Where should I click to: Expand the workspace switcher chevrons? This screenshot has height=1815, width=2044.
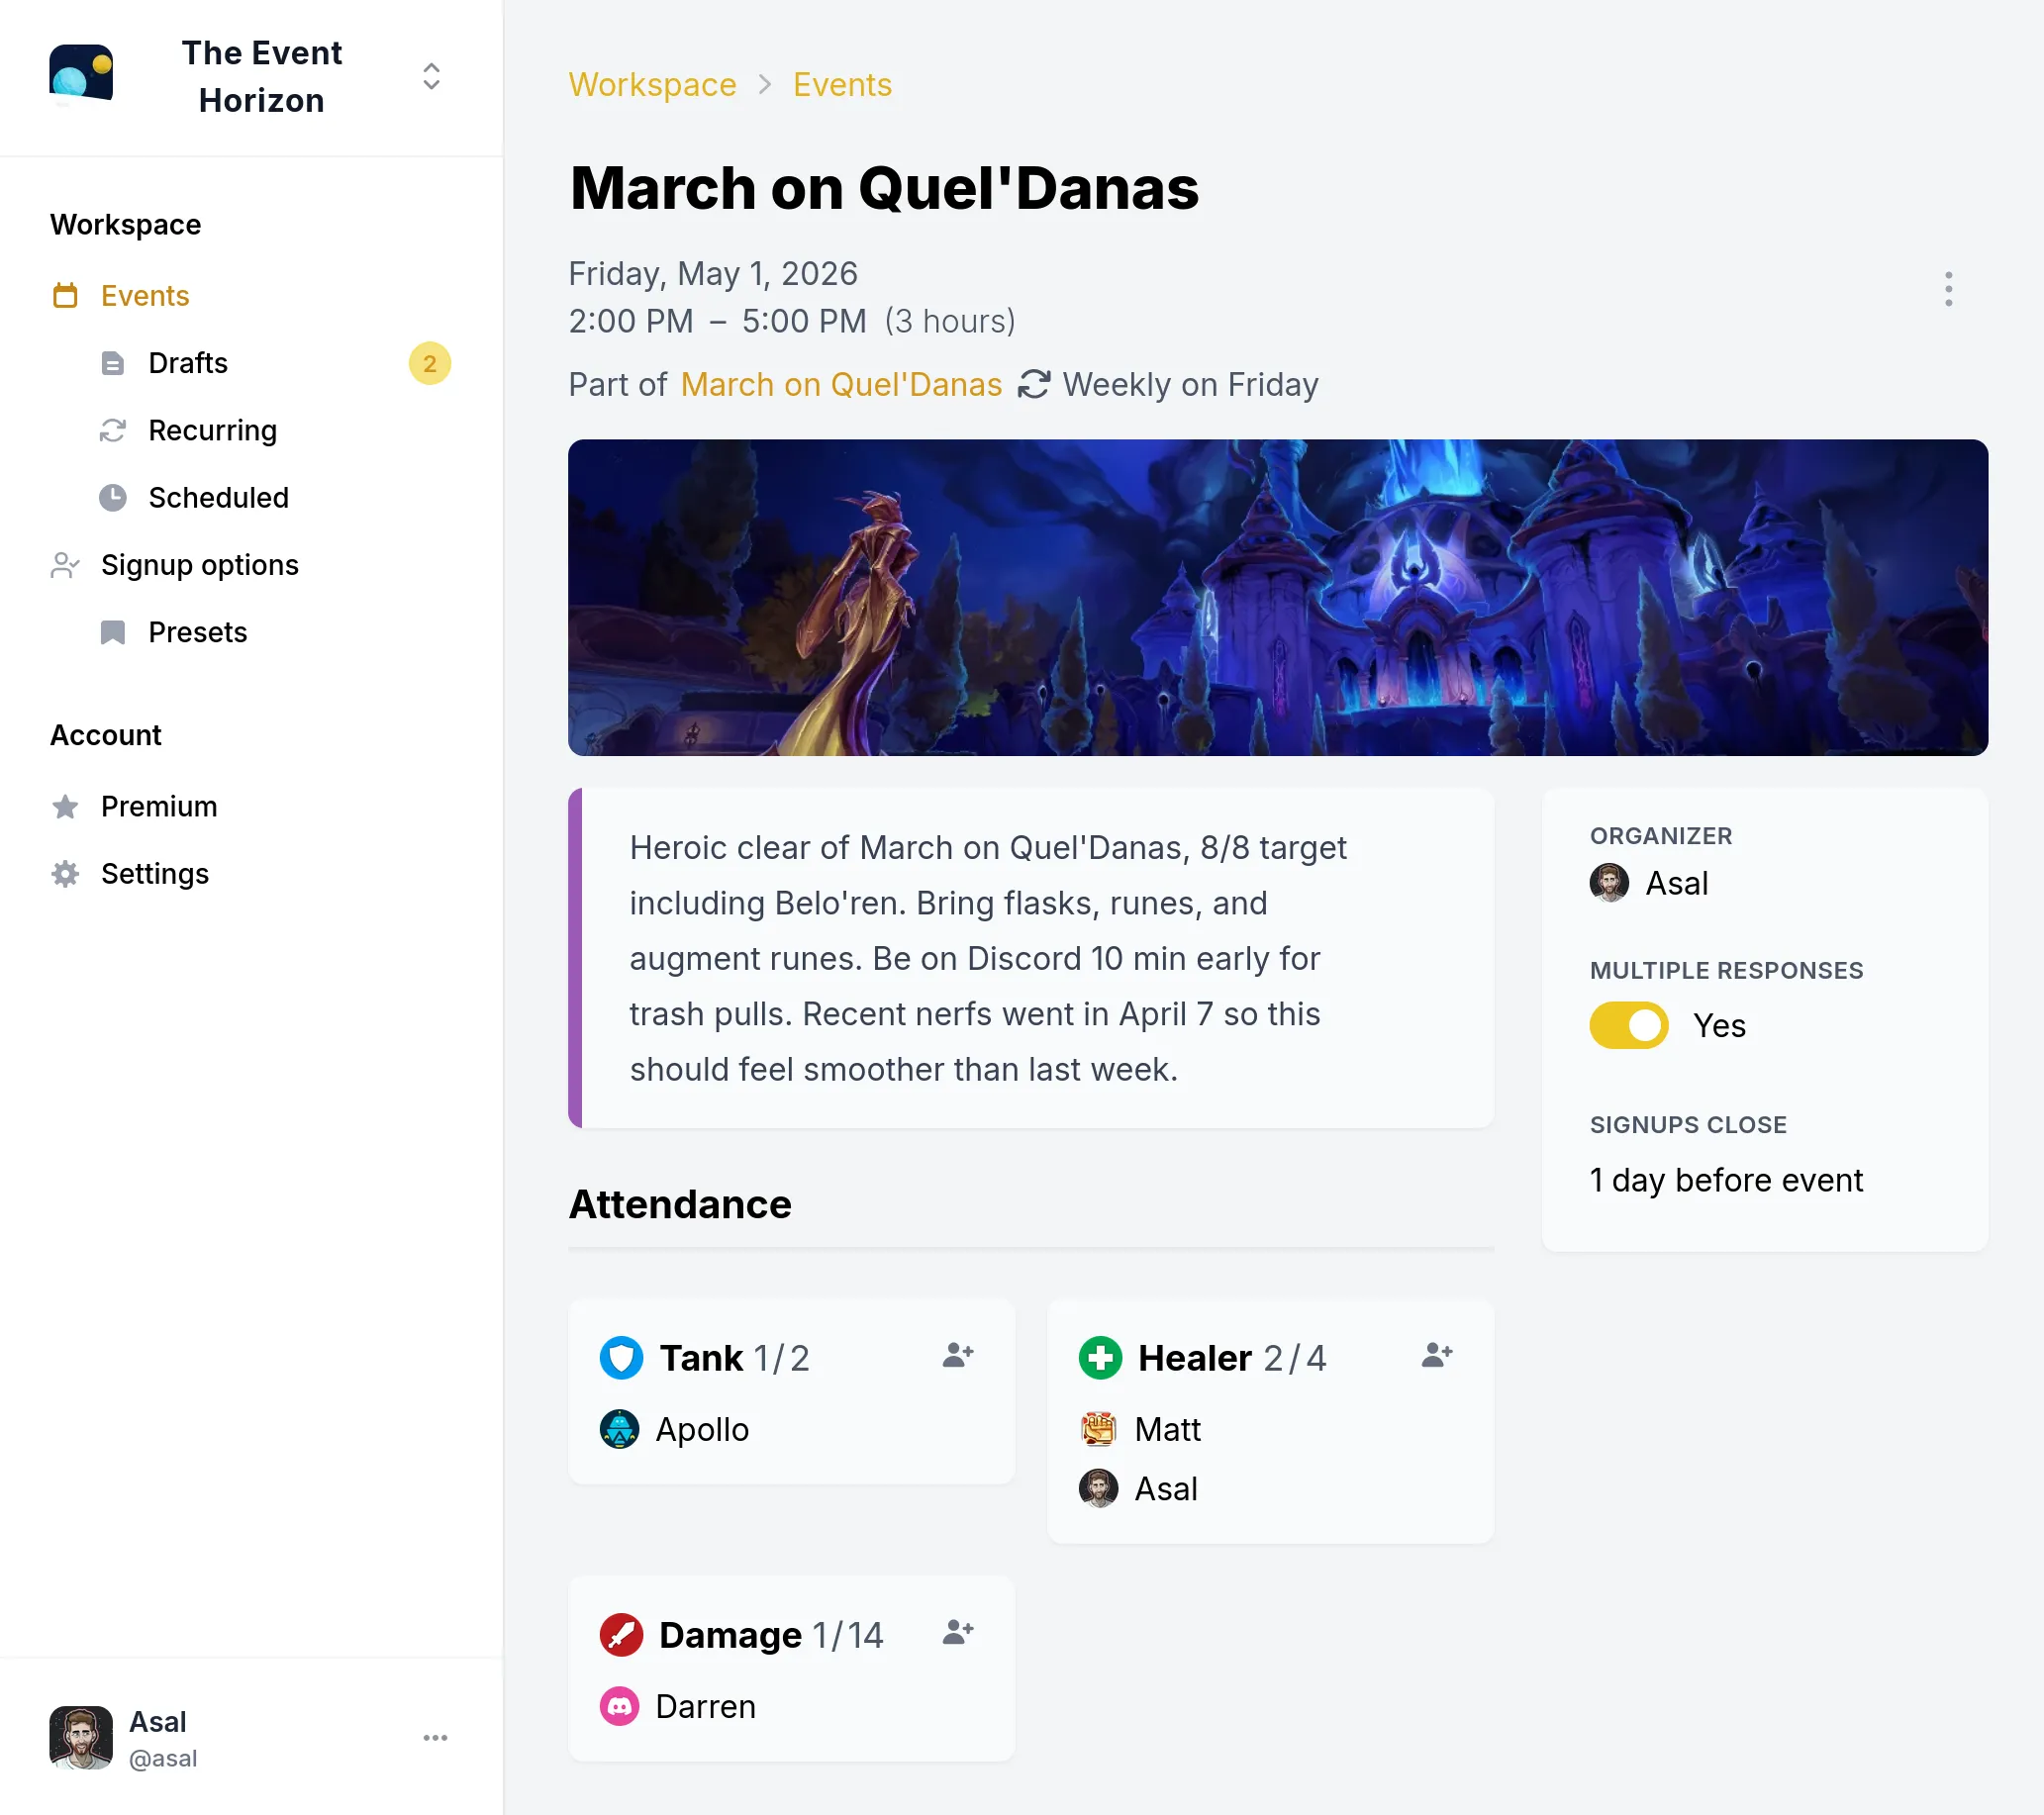[431, 76]
